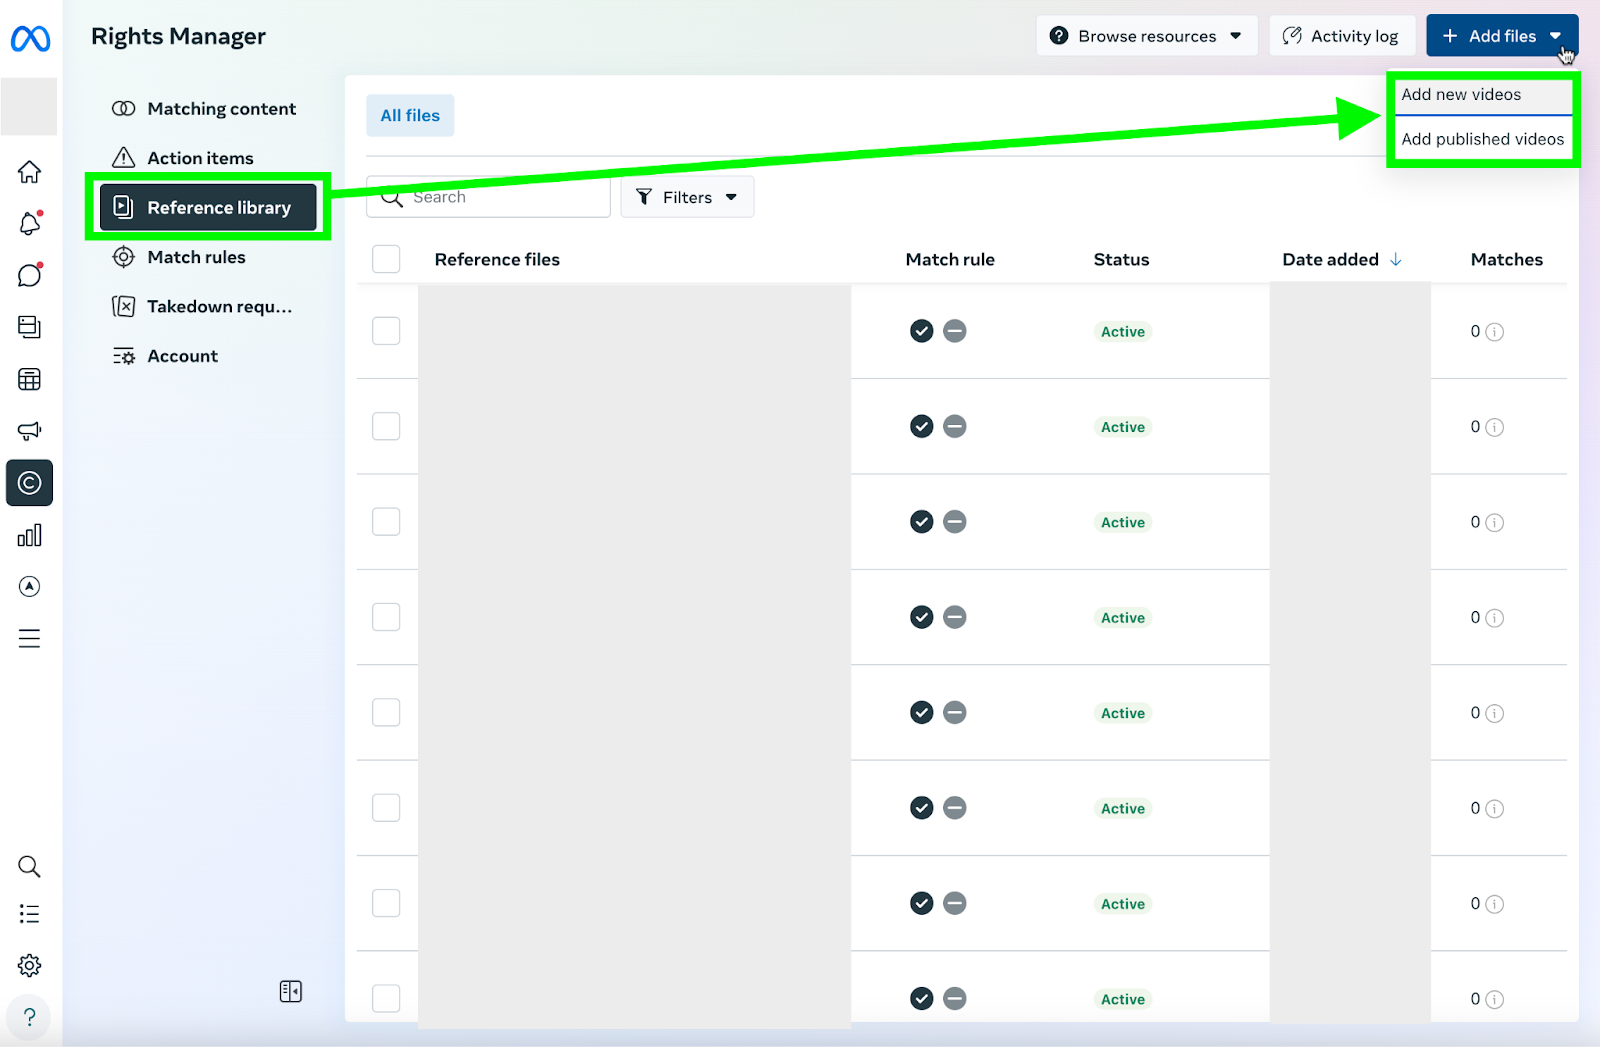
Task: Open the Filters dropdown
Action: click(687, 197)
